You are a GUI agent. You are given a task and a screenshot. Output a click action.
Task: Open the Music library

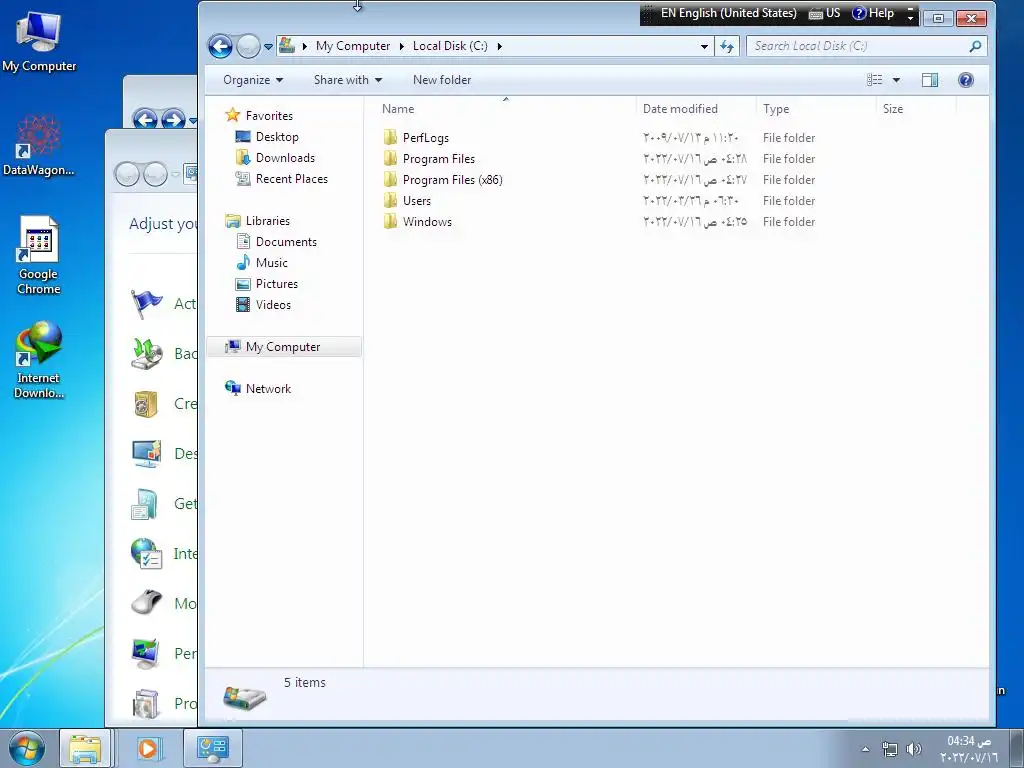click(272, 263)
